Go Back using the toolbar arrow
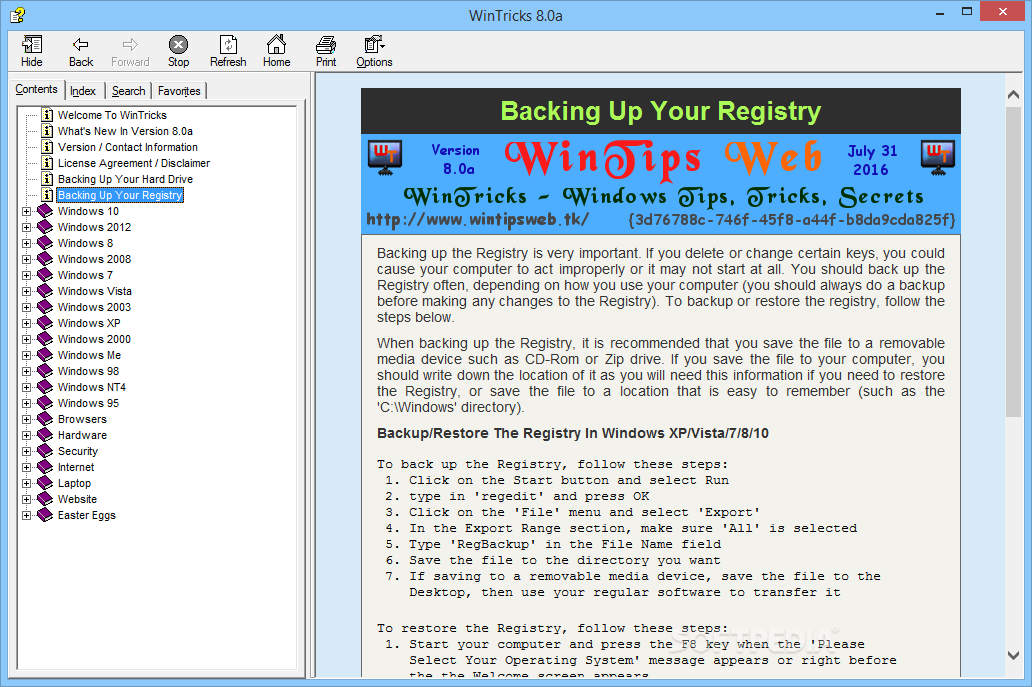Screen dimensions: 1032x687 (x=80, y=44)
